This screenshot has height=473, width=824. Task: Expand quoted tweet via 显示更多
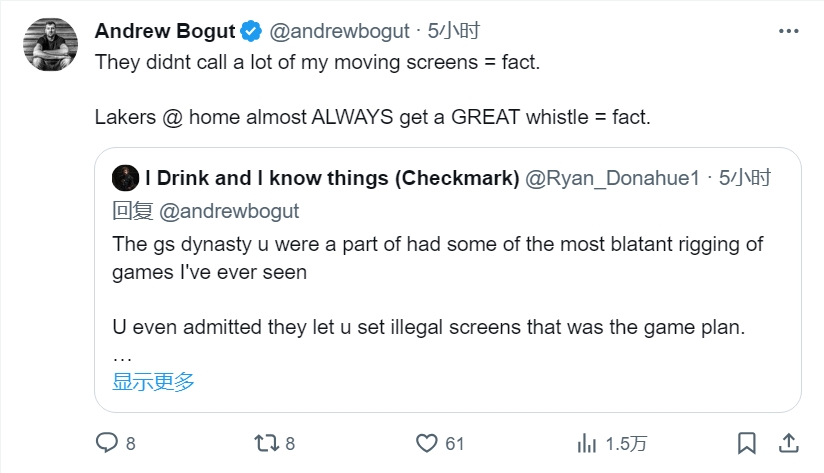[x=153, y=381]
